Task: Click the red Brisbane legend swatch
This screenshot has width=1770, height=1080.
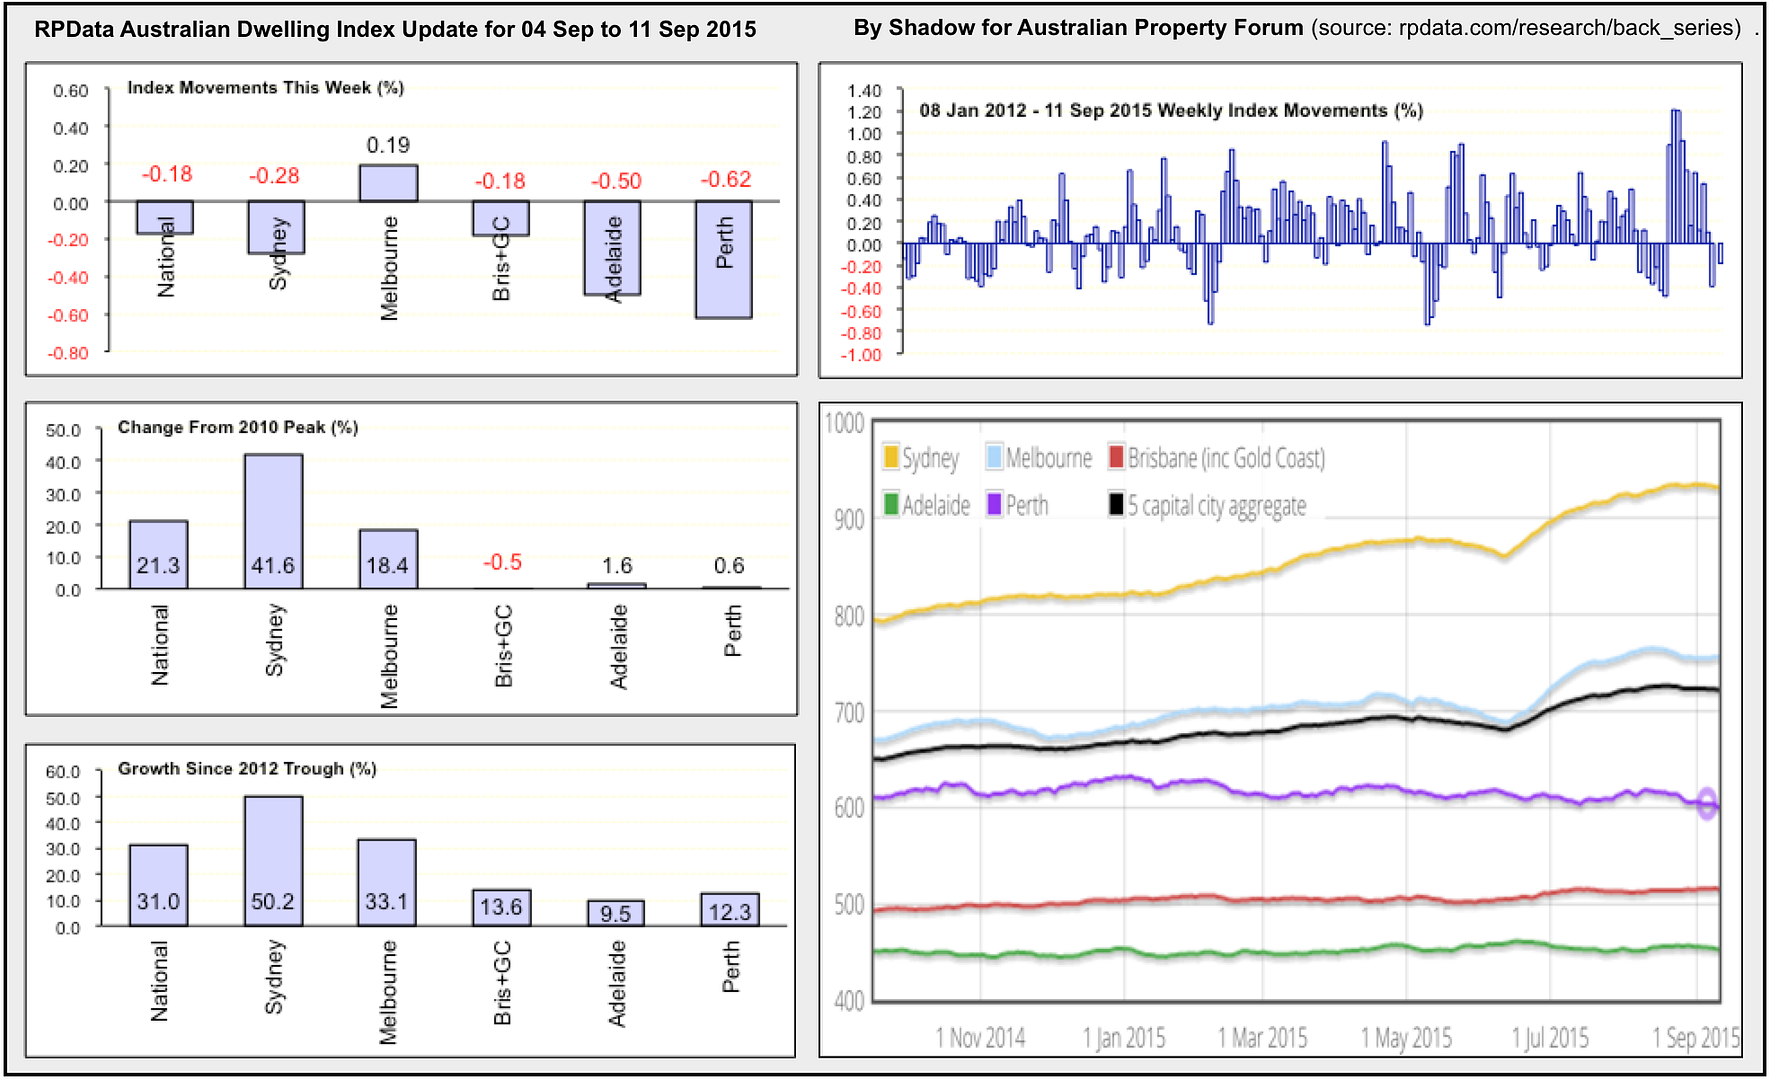Action: (1116, 458)
